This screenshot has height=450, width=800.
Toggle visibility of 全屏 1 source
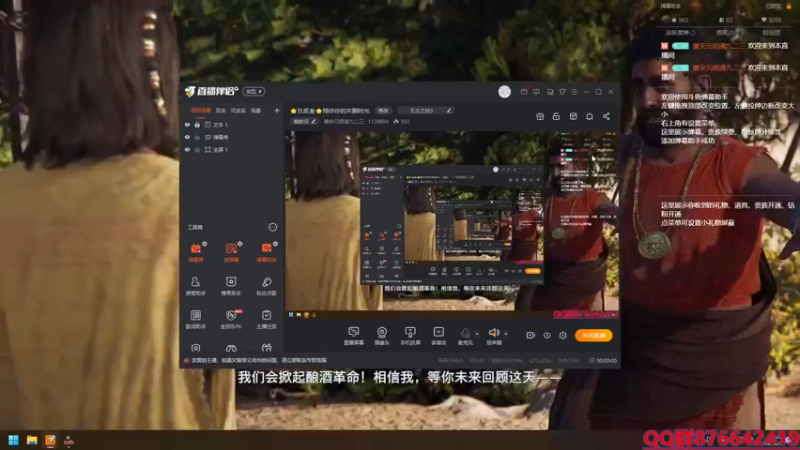tap(187, 149)
